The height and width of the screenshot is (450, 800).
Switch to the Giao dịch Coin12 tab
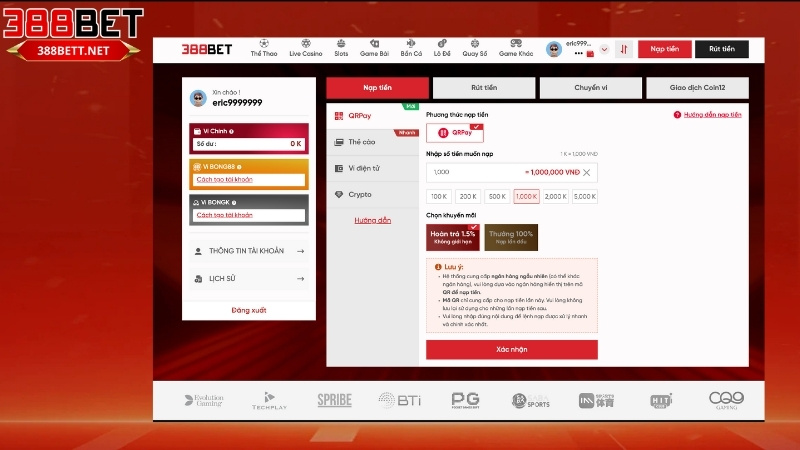pos(697,88)
